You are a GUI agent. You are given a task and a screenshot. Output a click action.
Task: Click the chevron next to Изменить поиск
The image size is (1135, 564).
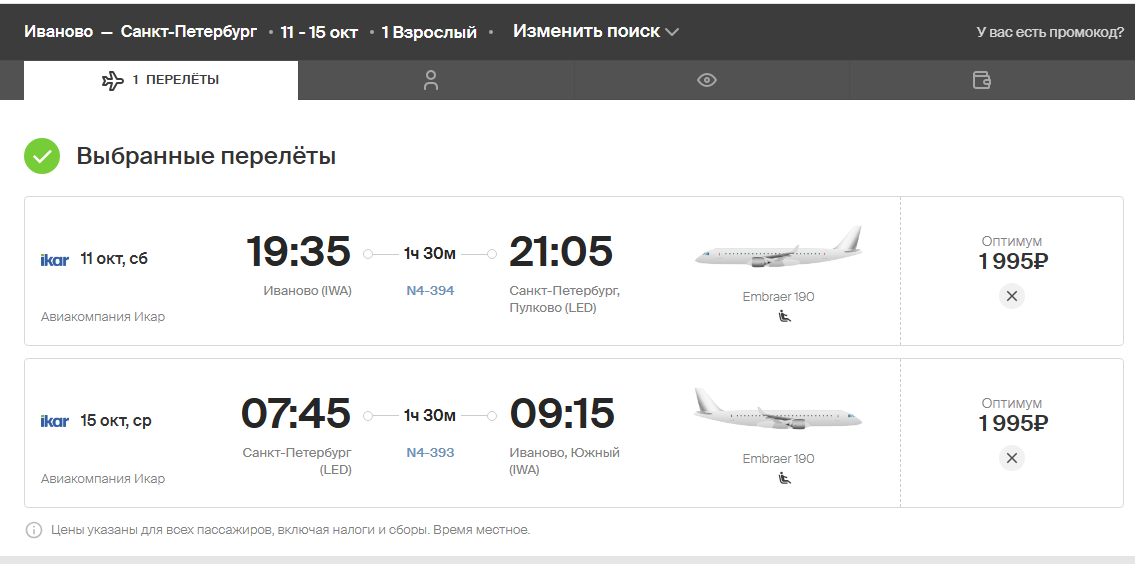[672, 32]
